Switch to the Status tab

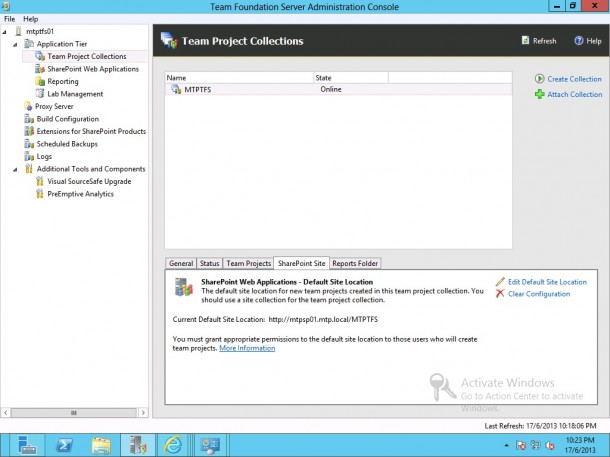coord(209,263)
